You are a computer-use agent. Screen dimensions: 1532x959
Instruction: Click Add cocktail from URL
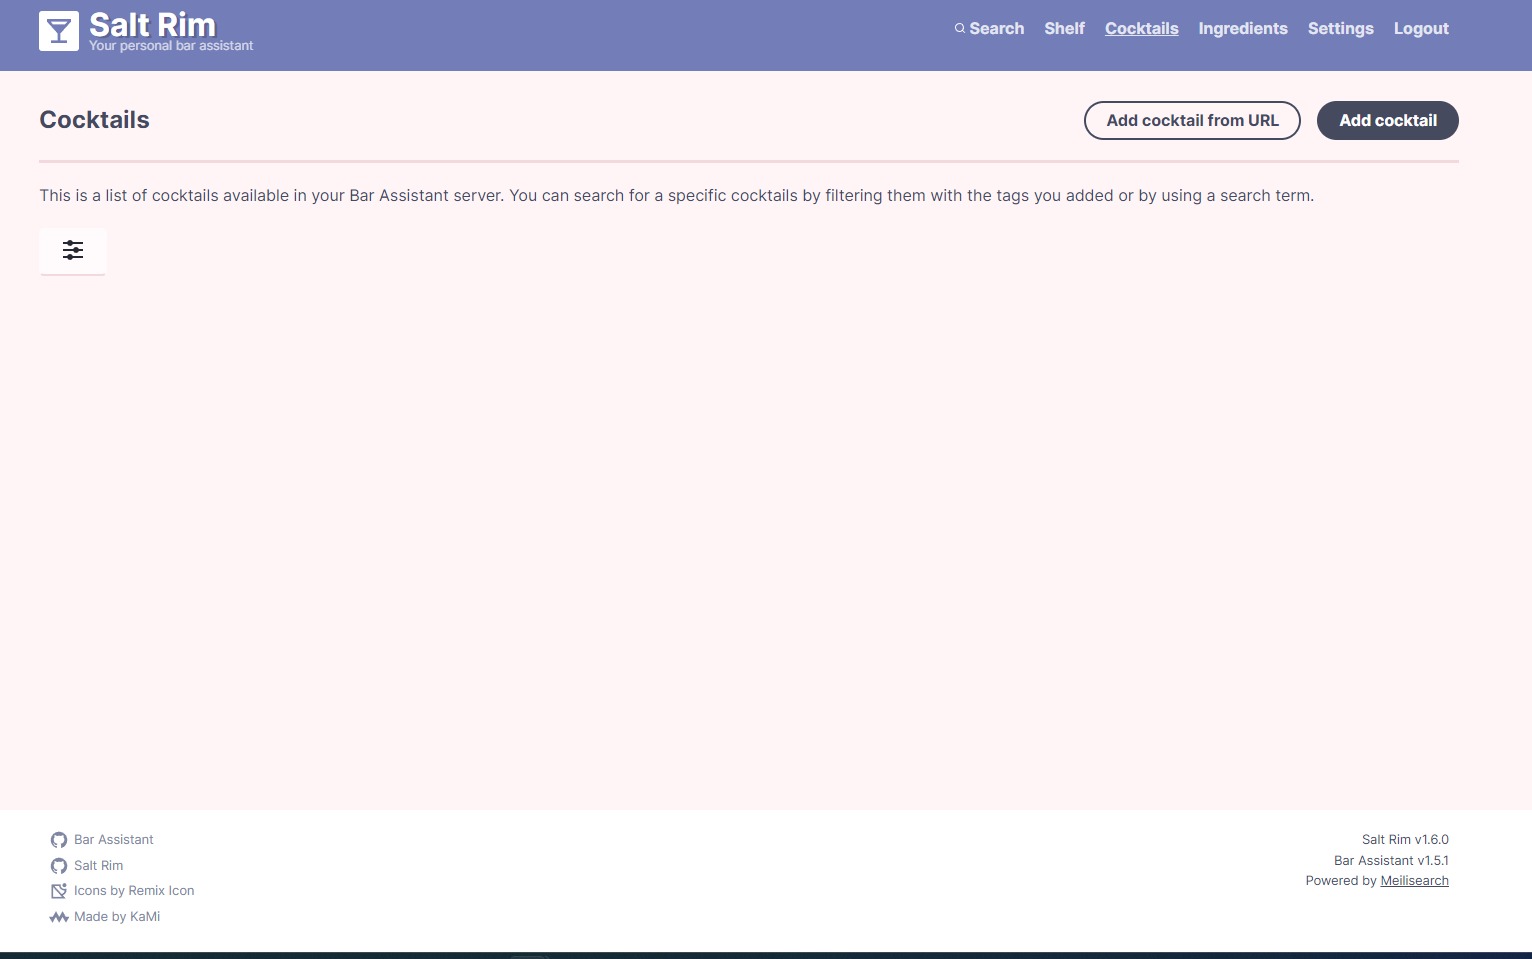click(1192, 120)
